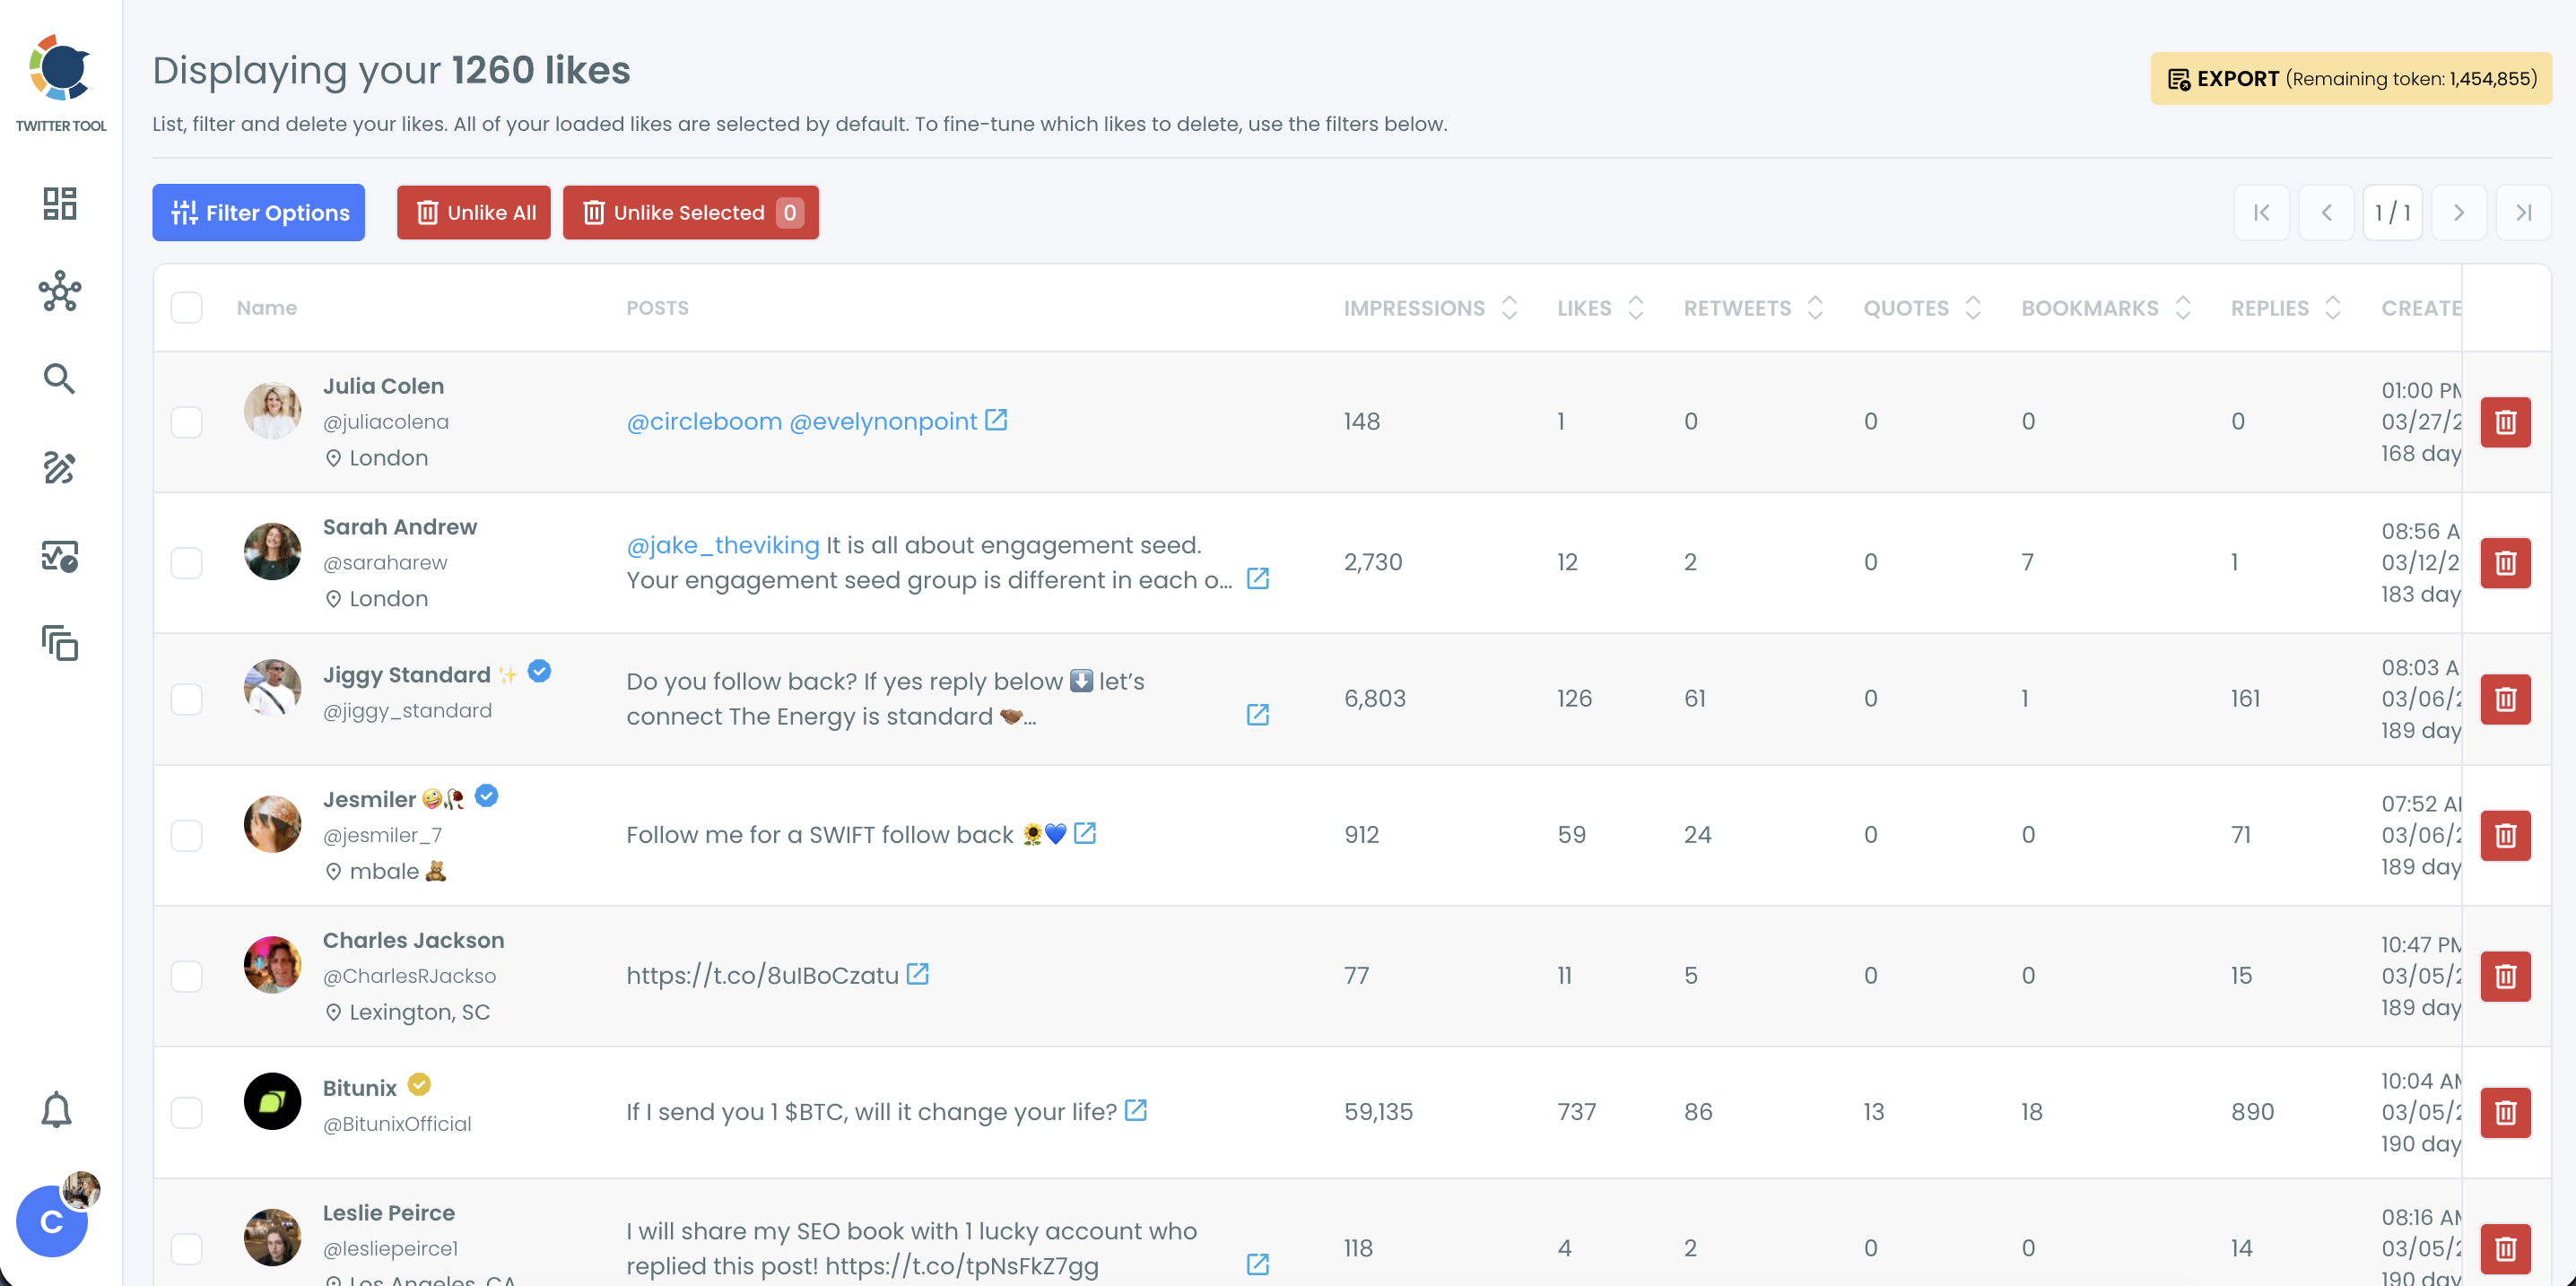Screen dimensions: 2576x1286
Task: Click the Unlike All button
Action: pyautogui.click(x=474, y=212)
